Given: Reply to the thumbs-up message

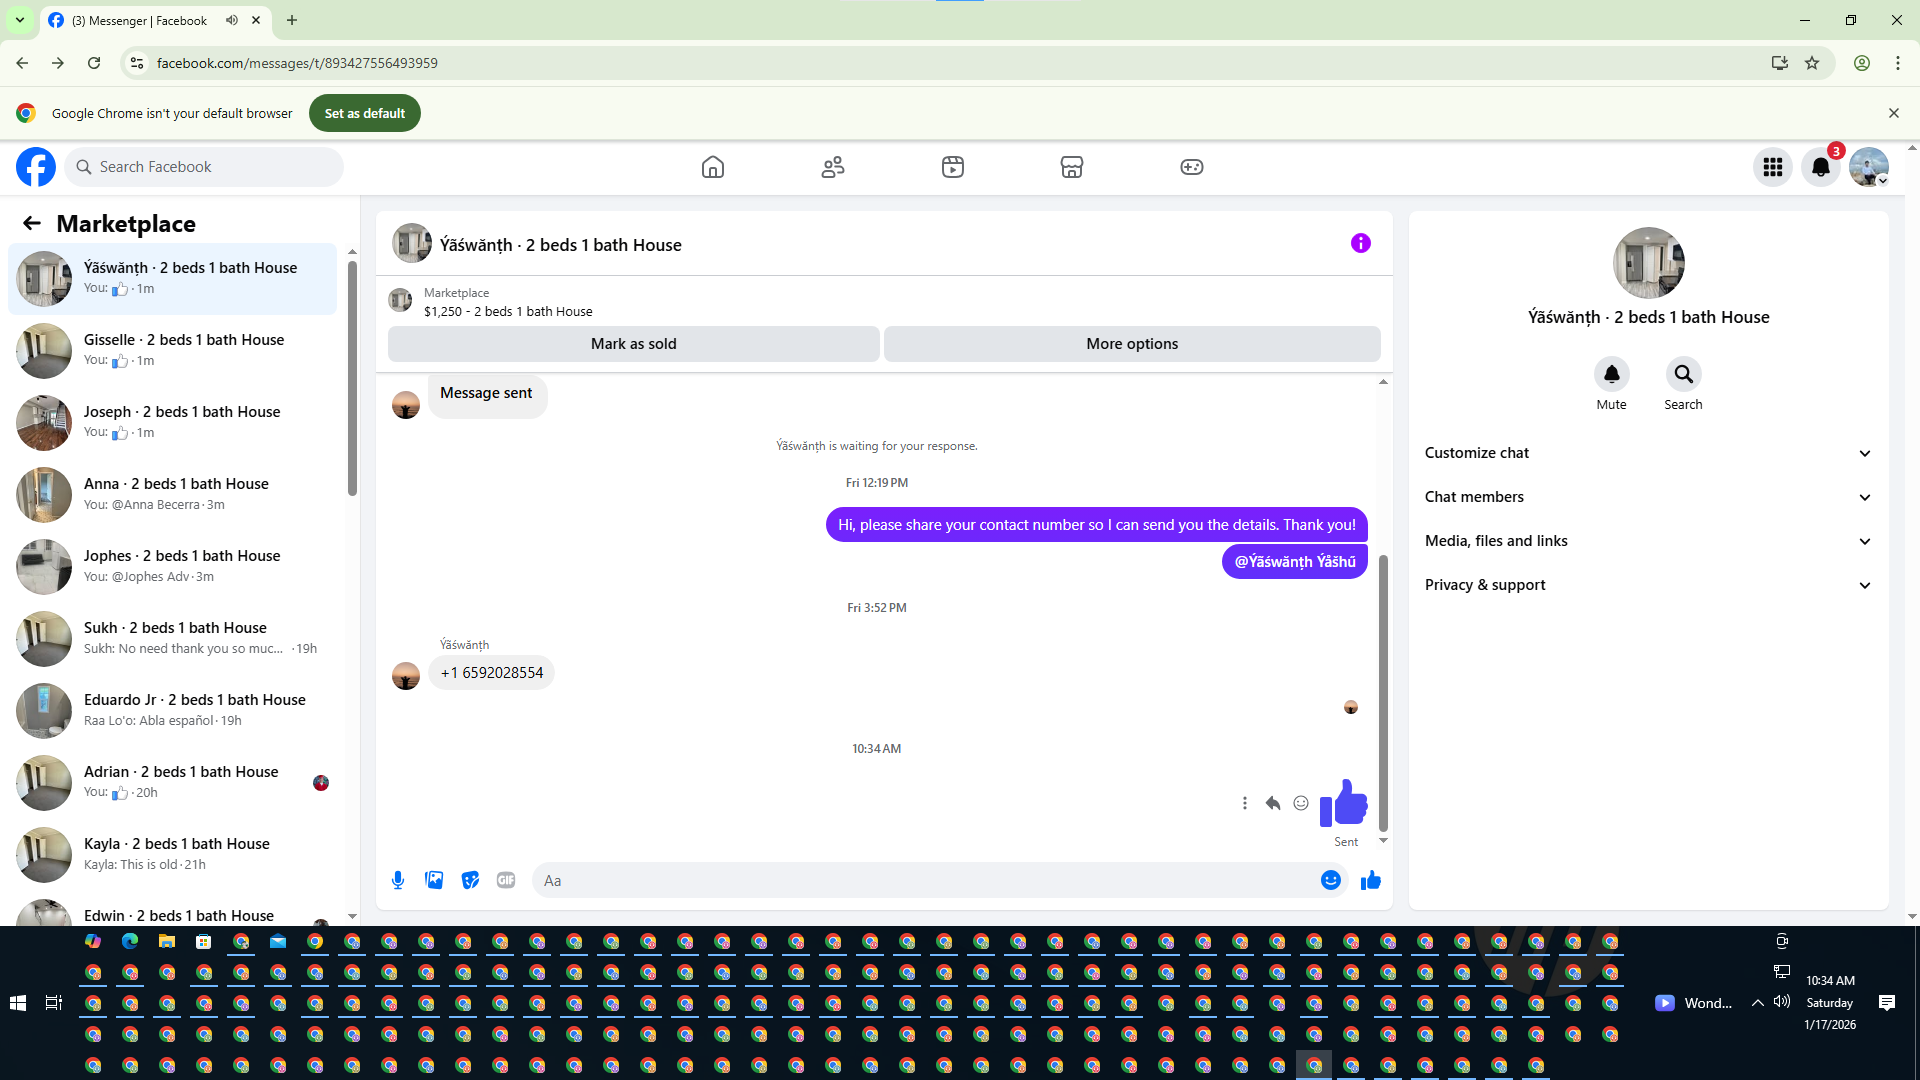Looking at the screenshot, I should pos(1272,803).
